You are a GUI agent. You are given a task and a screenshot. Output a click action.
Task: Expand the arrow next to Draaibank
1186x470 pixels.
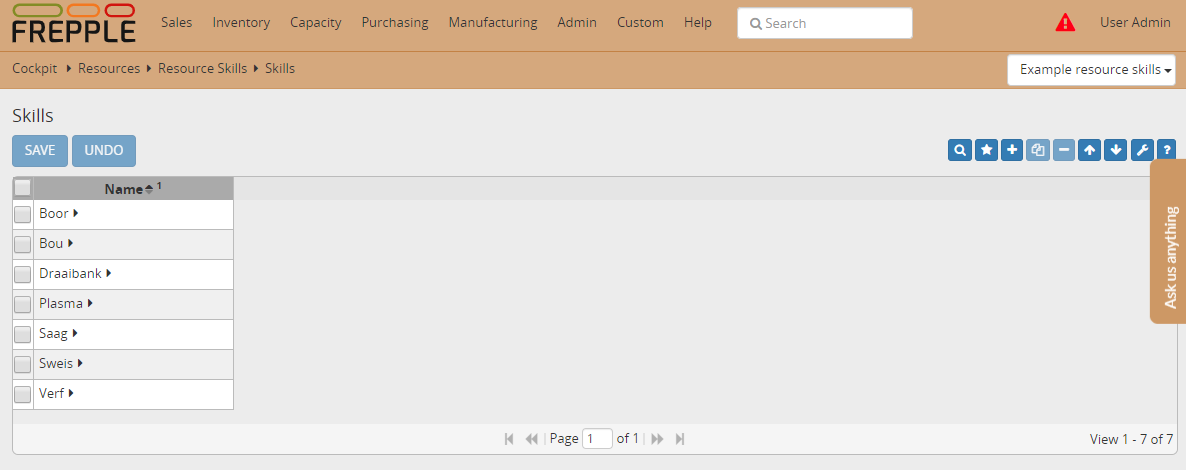tap(108, 273)
